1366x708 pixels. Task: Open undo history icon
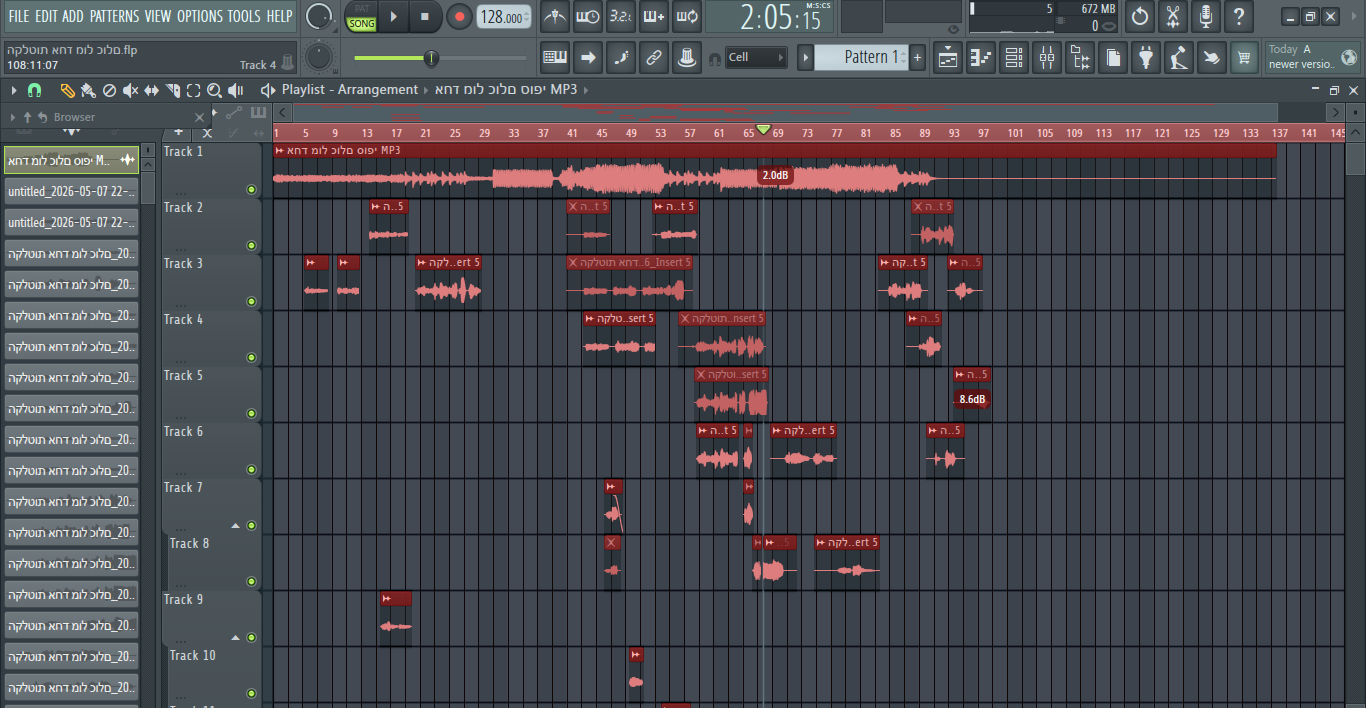[x=1140, y=17]
